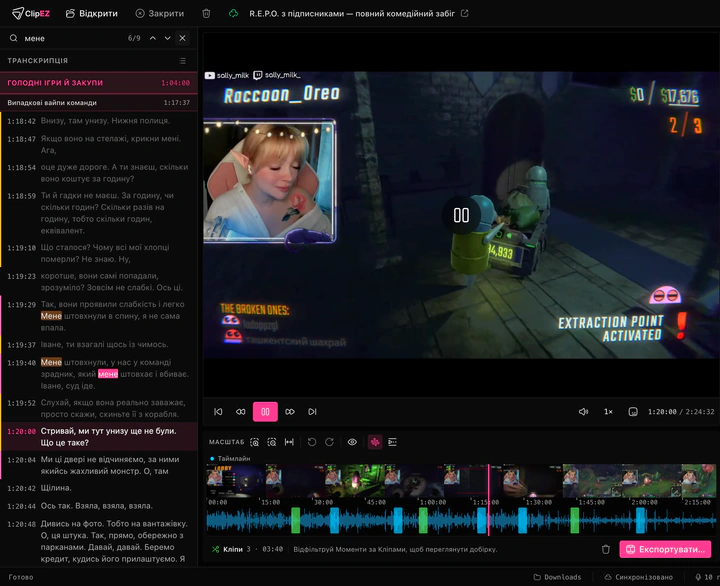Open the 1× playback speed selector
The width and height of the screenshot is (720, 586).
(608, 411)
